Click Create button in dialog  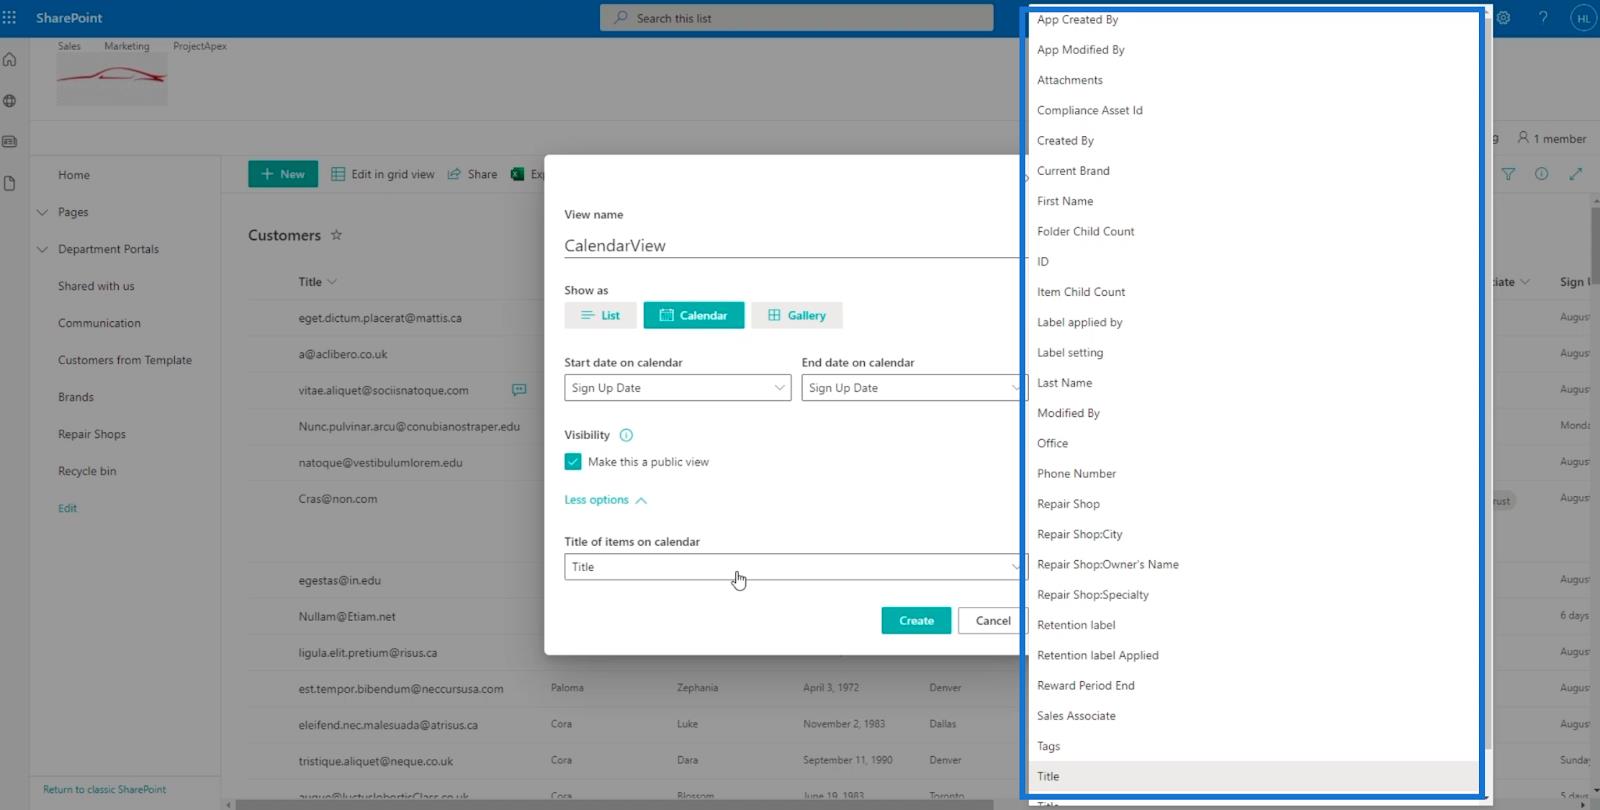[x=916, y=621]
